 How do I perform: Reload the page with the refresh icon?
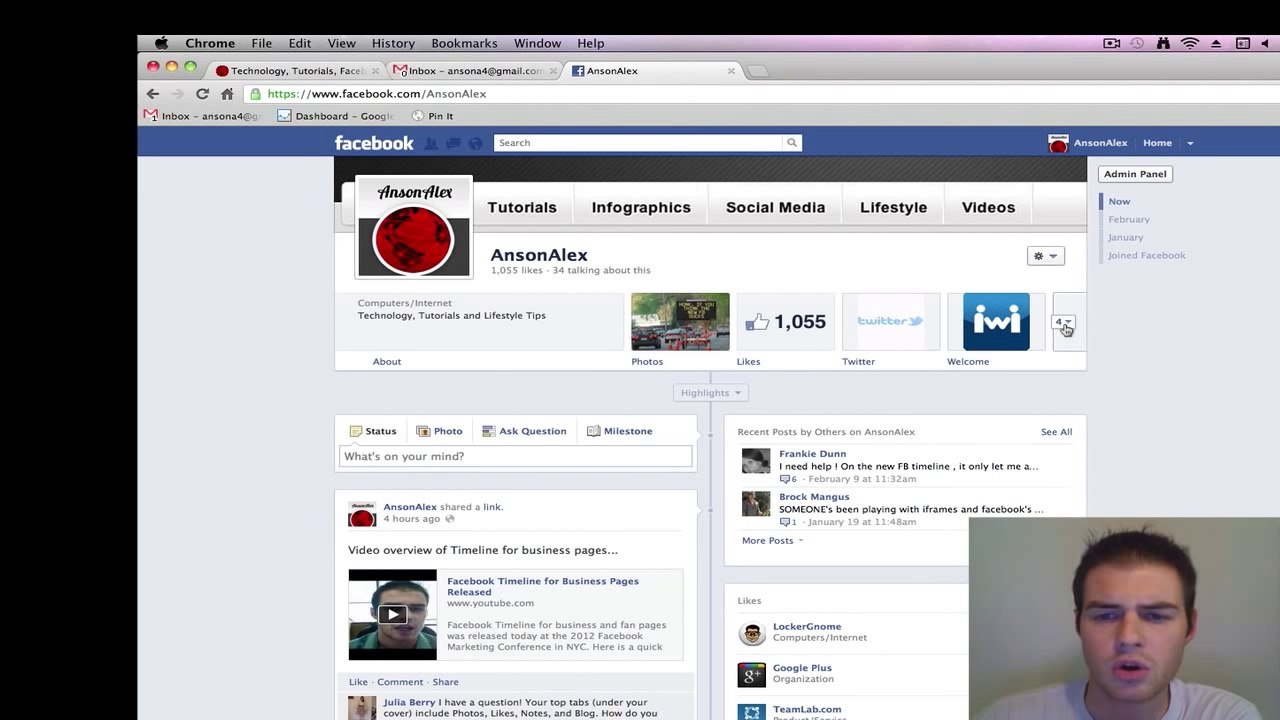[x=202, y=94]
